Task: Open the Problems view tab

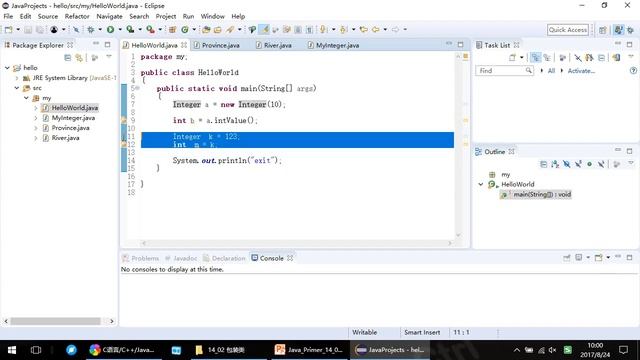Action: tap(141, 258)
